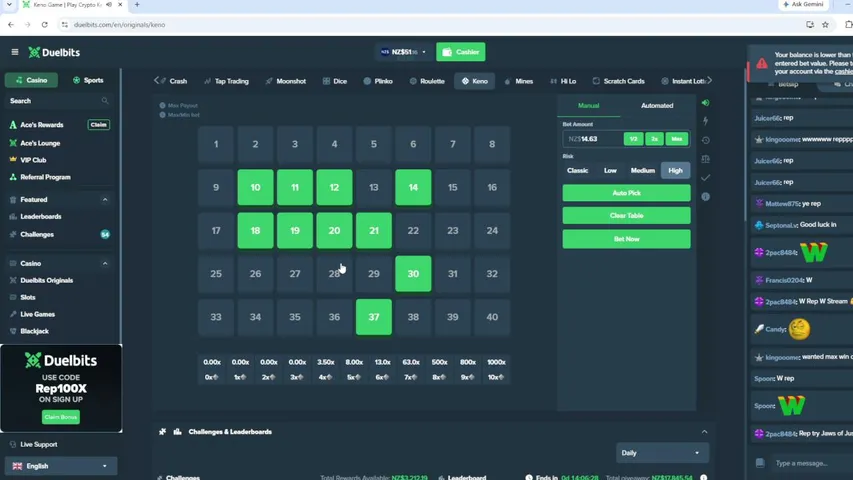Click the fairness scales icon
The width and height of the screenshot is (853, 480).
706,159
